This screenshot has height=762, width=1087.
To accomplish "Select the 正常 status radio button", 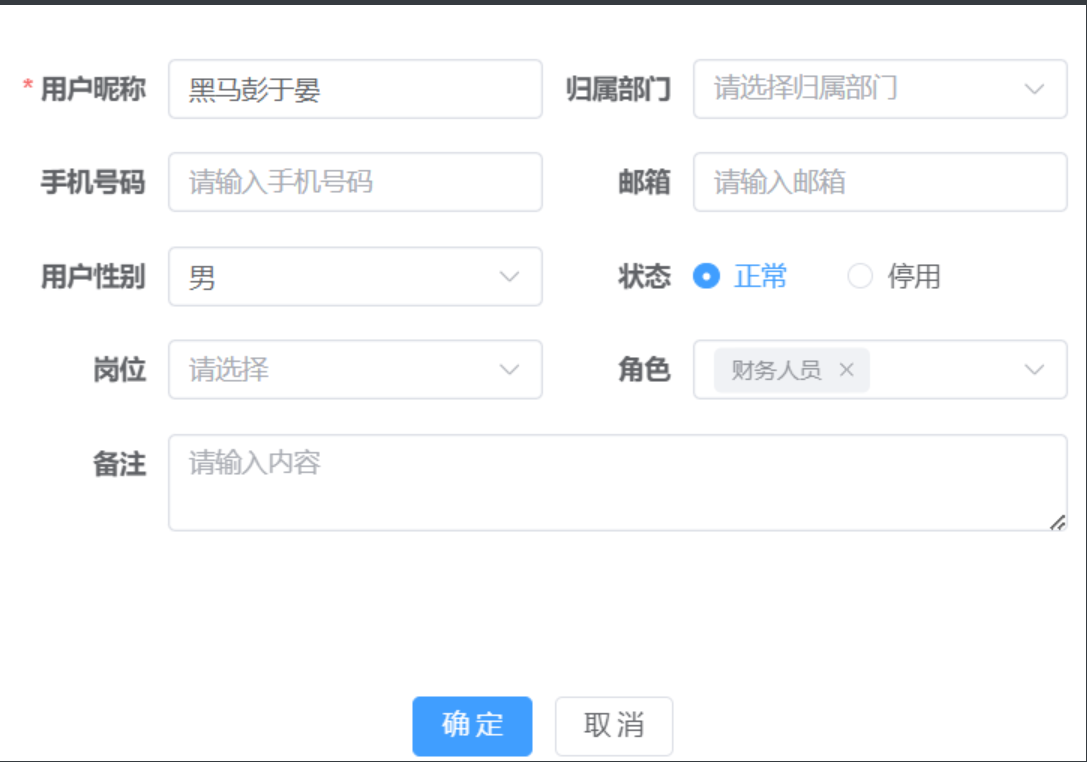I will (706, 276).
